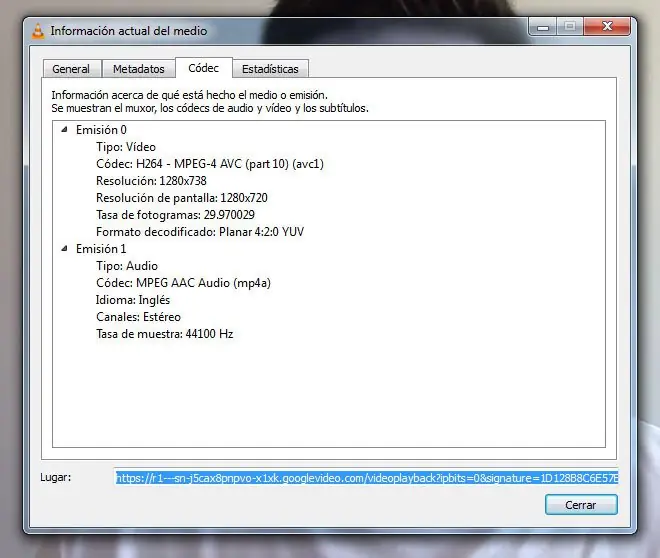Click the VLC cone icon in title bar

coord(38,31)
